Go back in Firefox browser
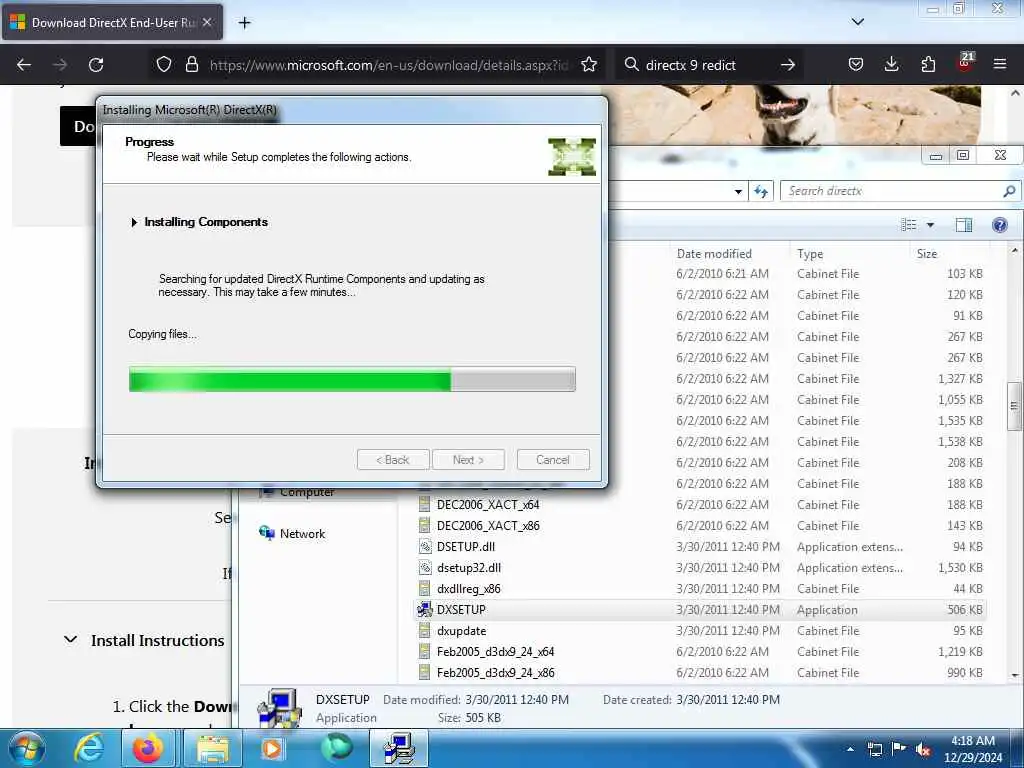Image resolution: width=1024 pixels, height=768 pixels. pyautogui.click(x=24, y=65)
